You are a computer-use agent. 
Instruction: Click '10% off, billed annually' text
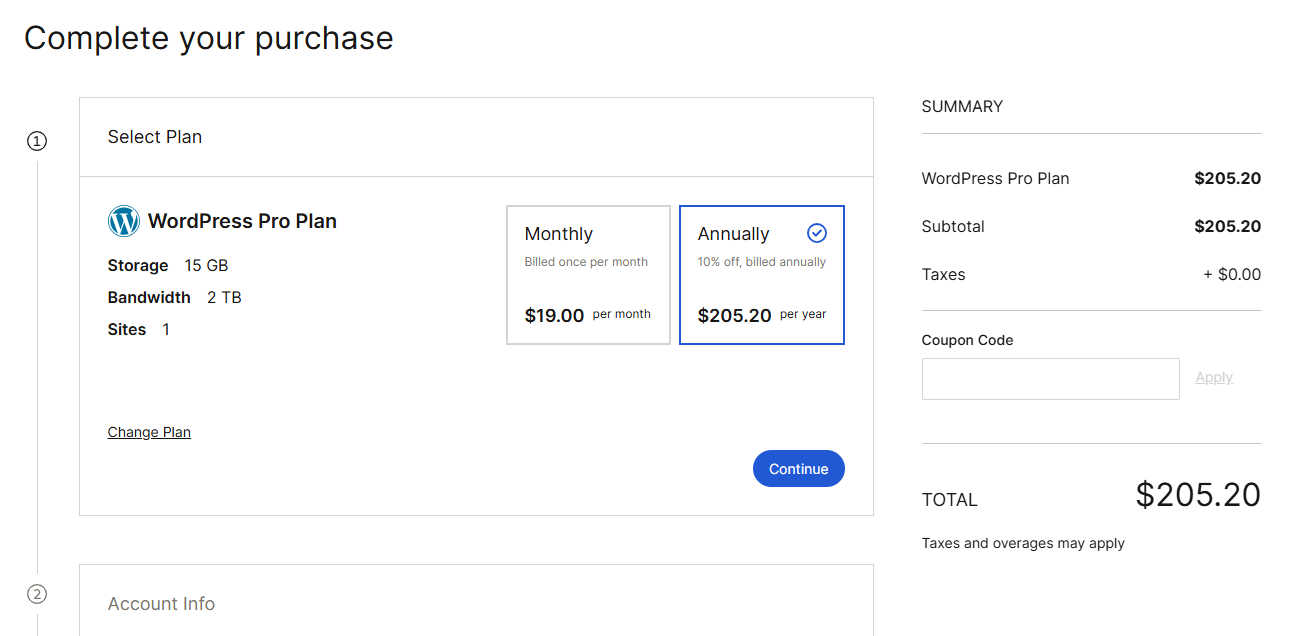[x=762, y=262]
